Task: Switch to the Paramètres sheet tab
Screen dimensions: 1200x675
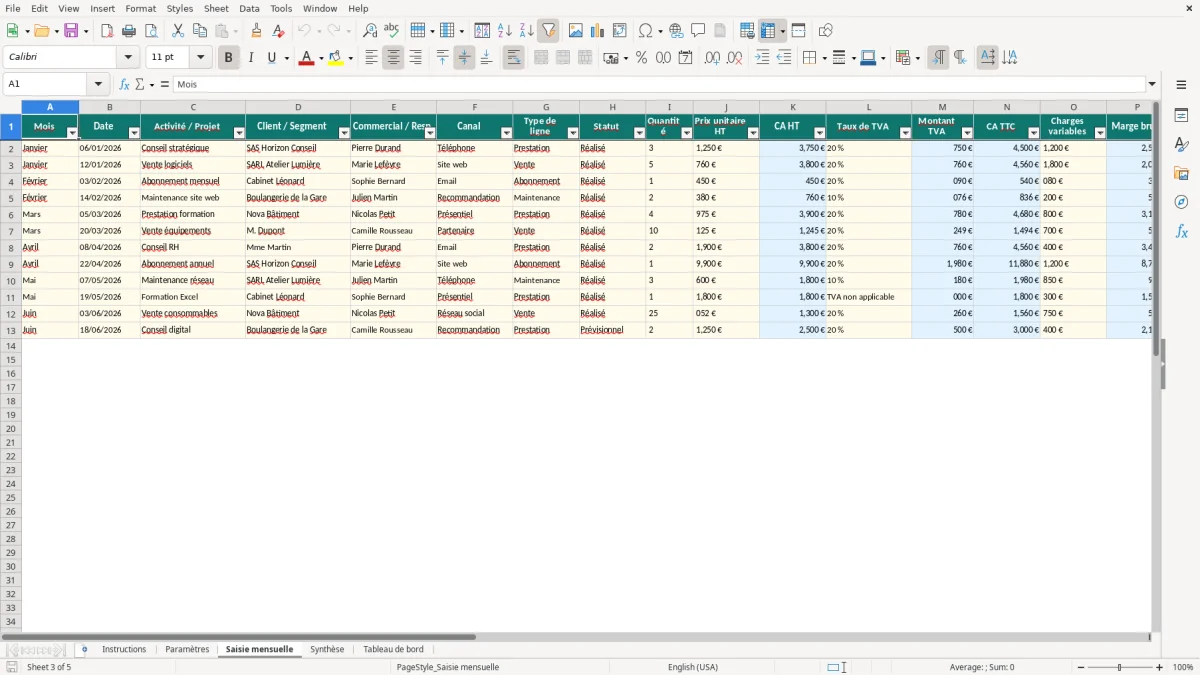Action: [x=187, y=649]
